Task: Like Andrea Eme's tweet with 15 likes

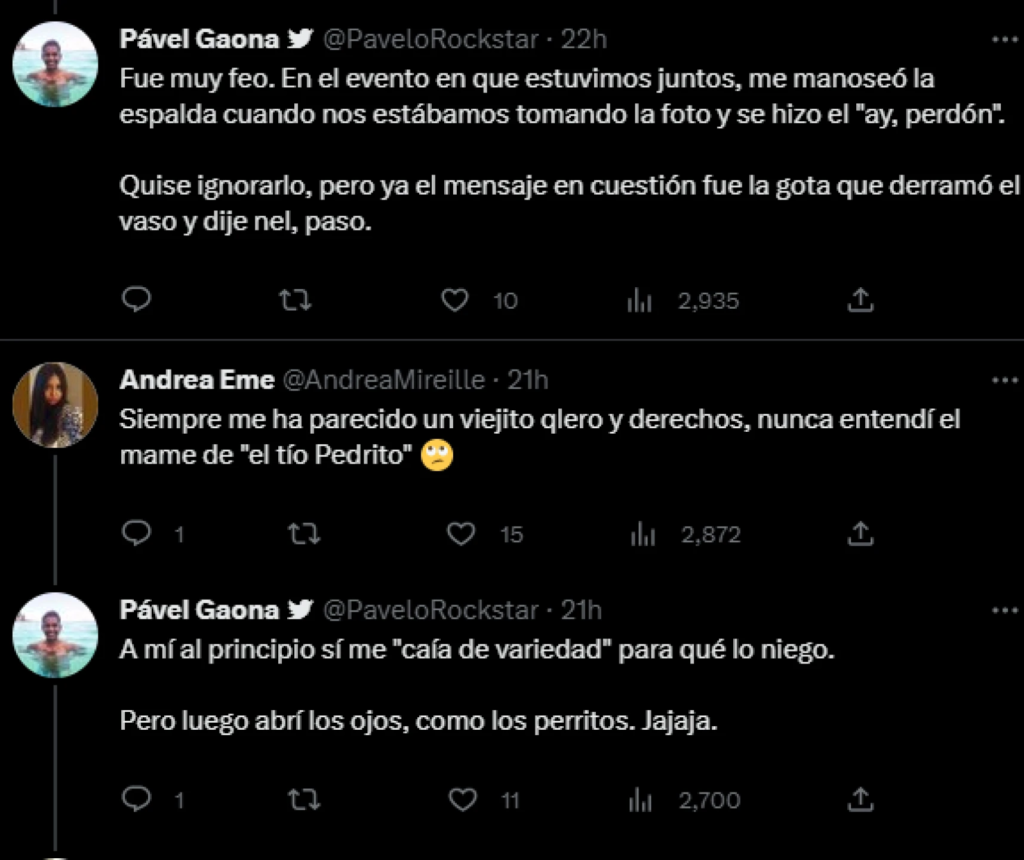Action: [461, 535]
